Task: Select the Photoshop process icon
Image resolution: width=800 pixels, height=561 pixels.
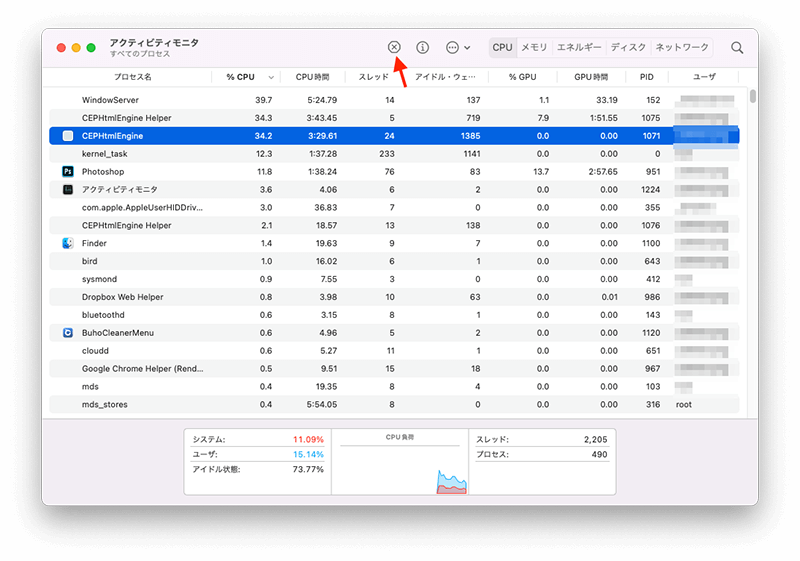Action: tap(68, 171)
